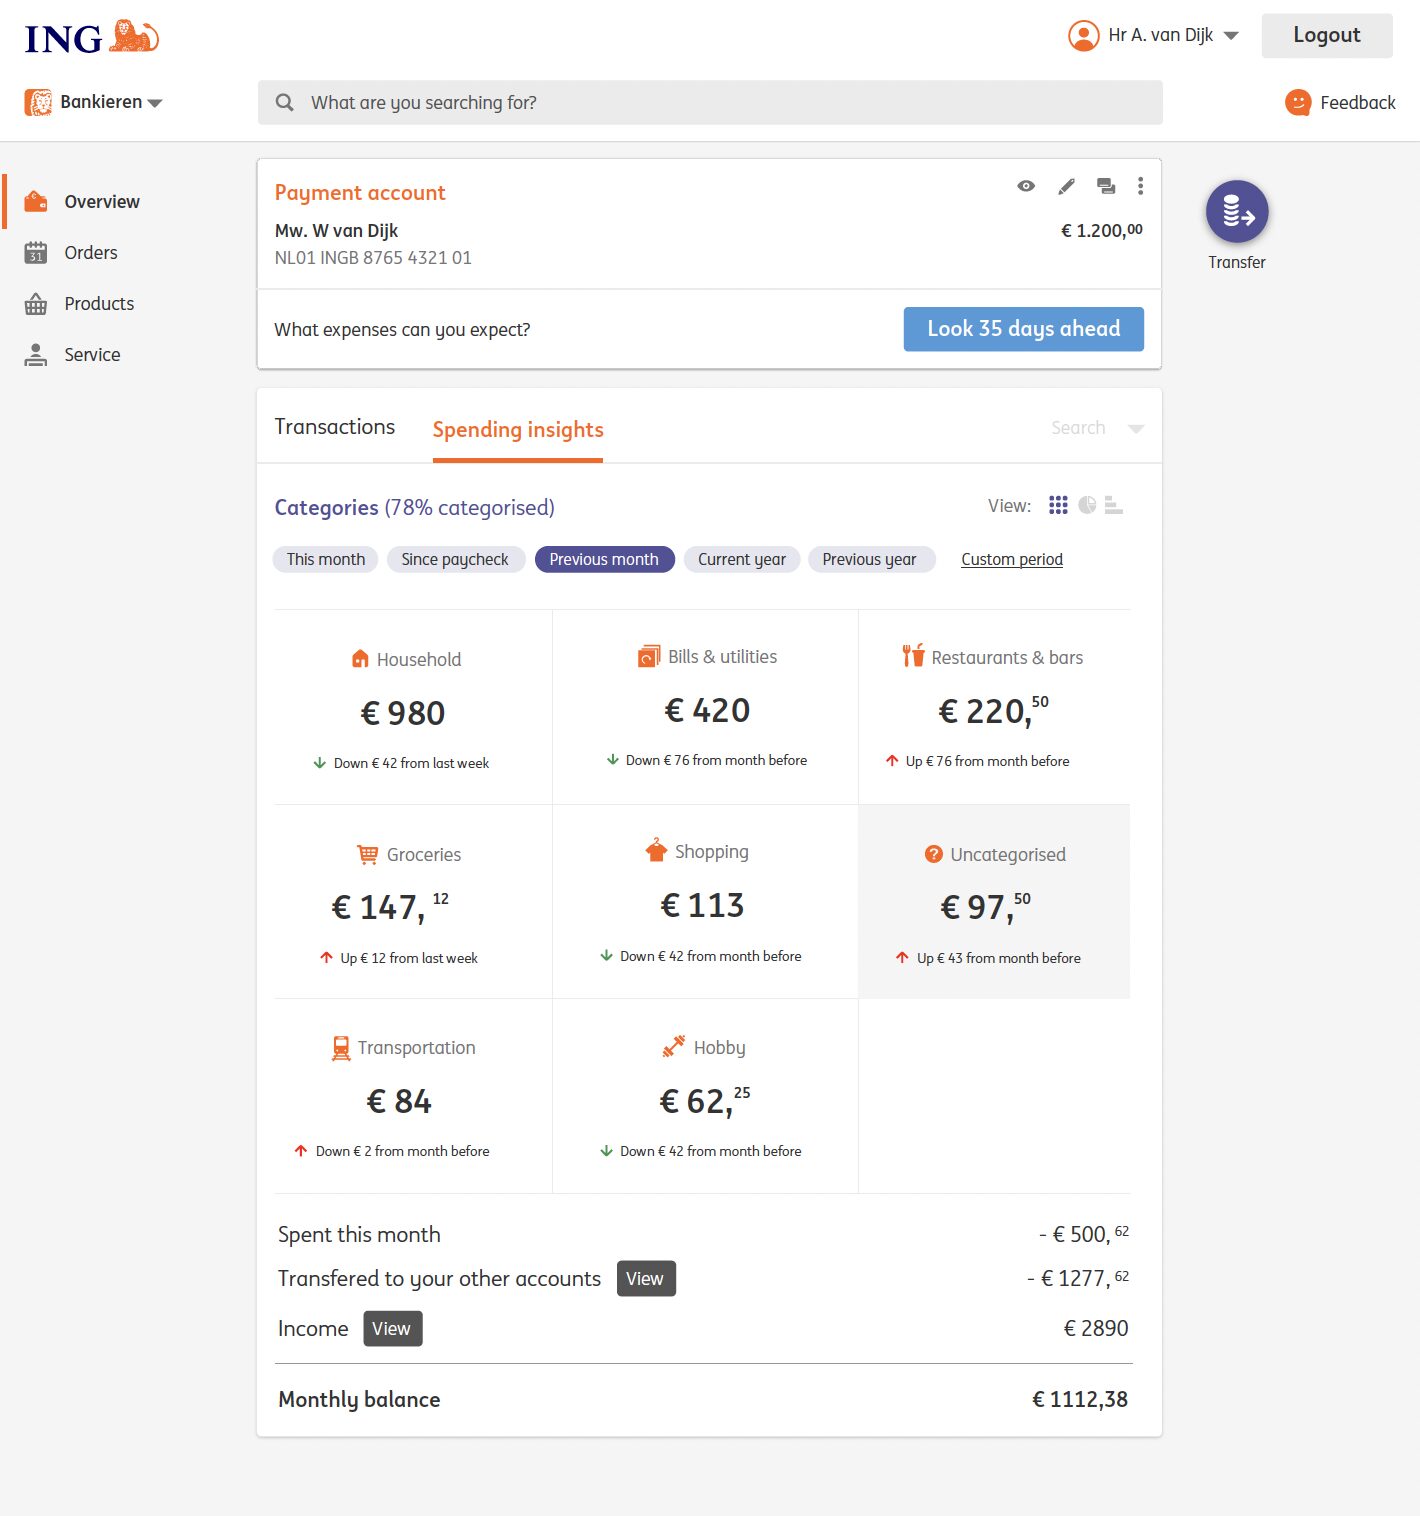
Task: Expand the transactions Search dropdown arrow
Action: 1136,428
